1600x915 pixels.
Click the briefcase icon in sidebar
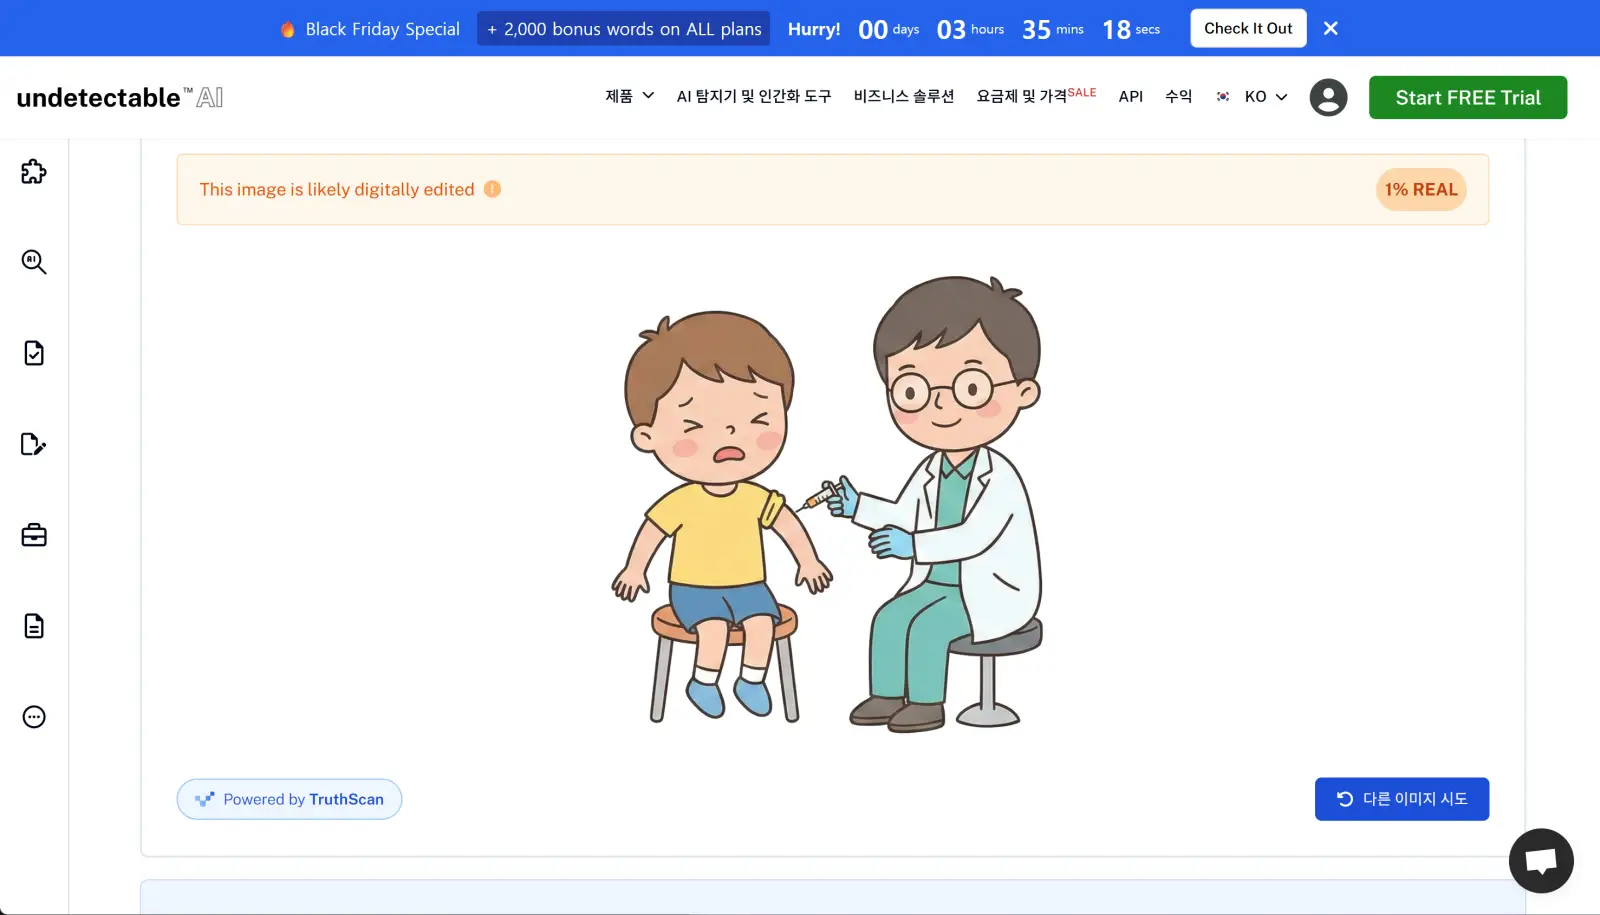[x=34, y=535]
